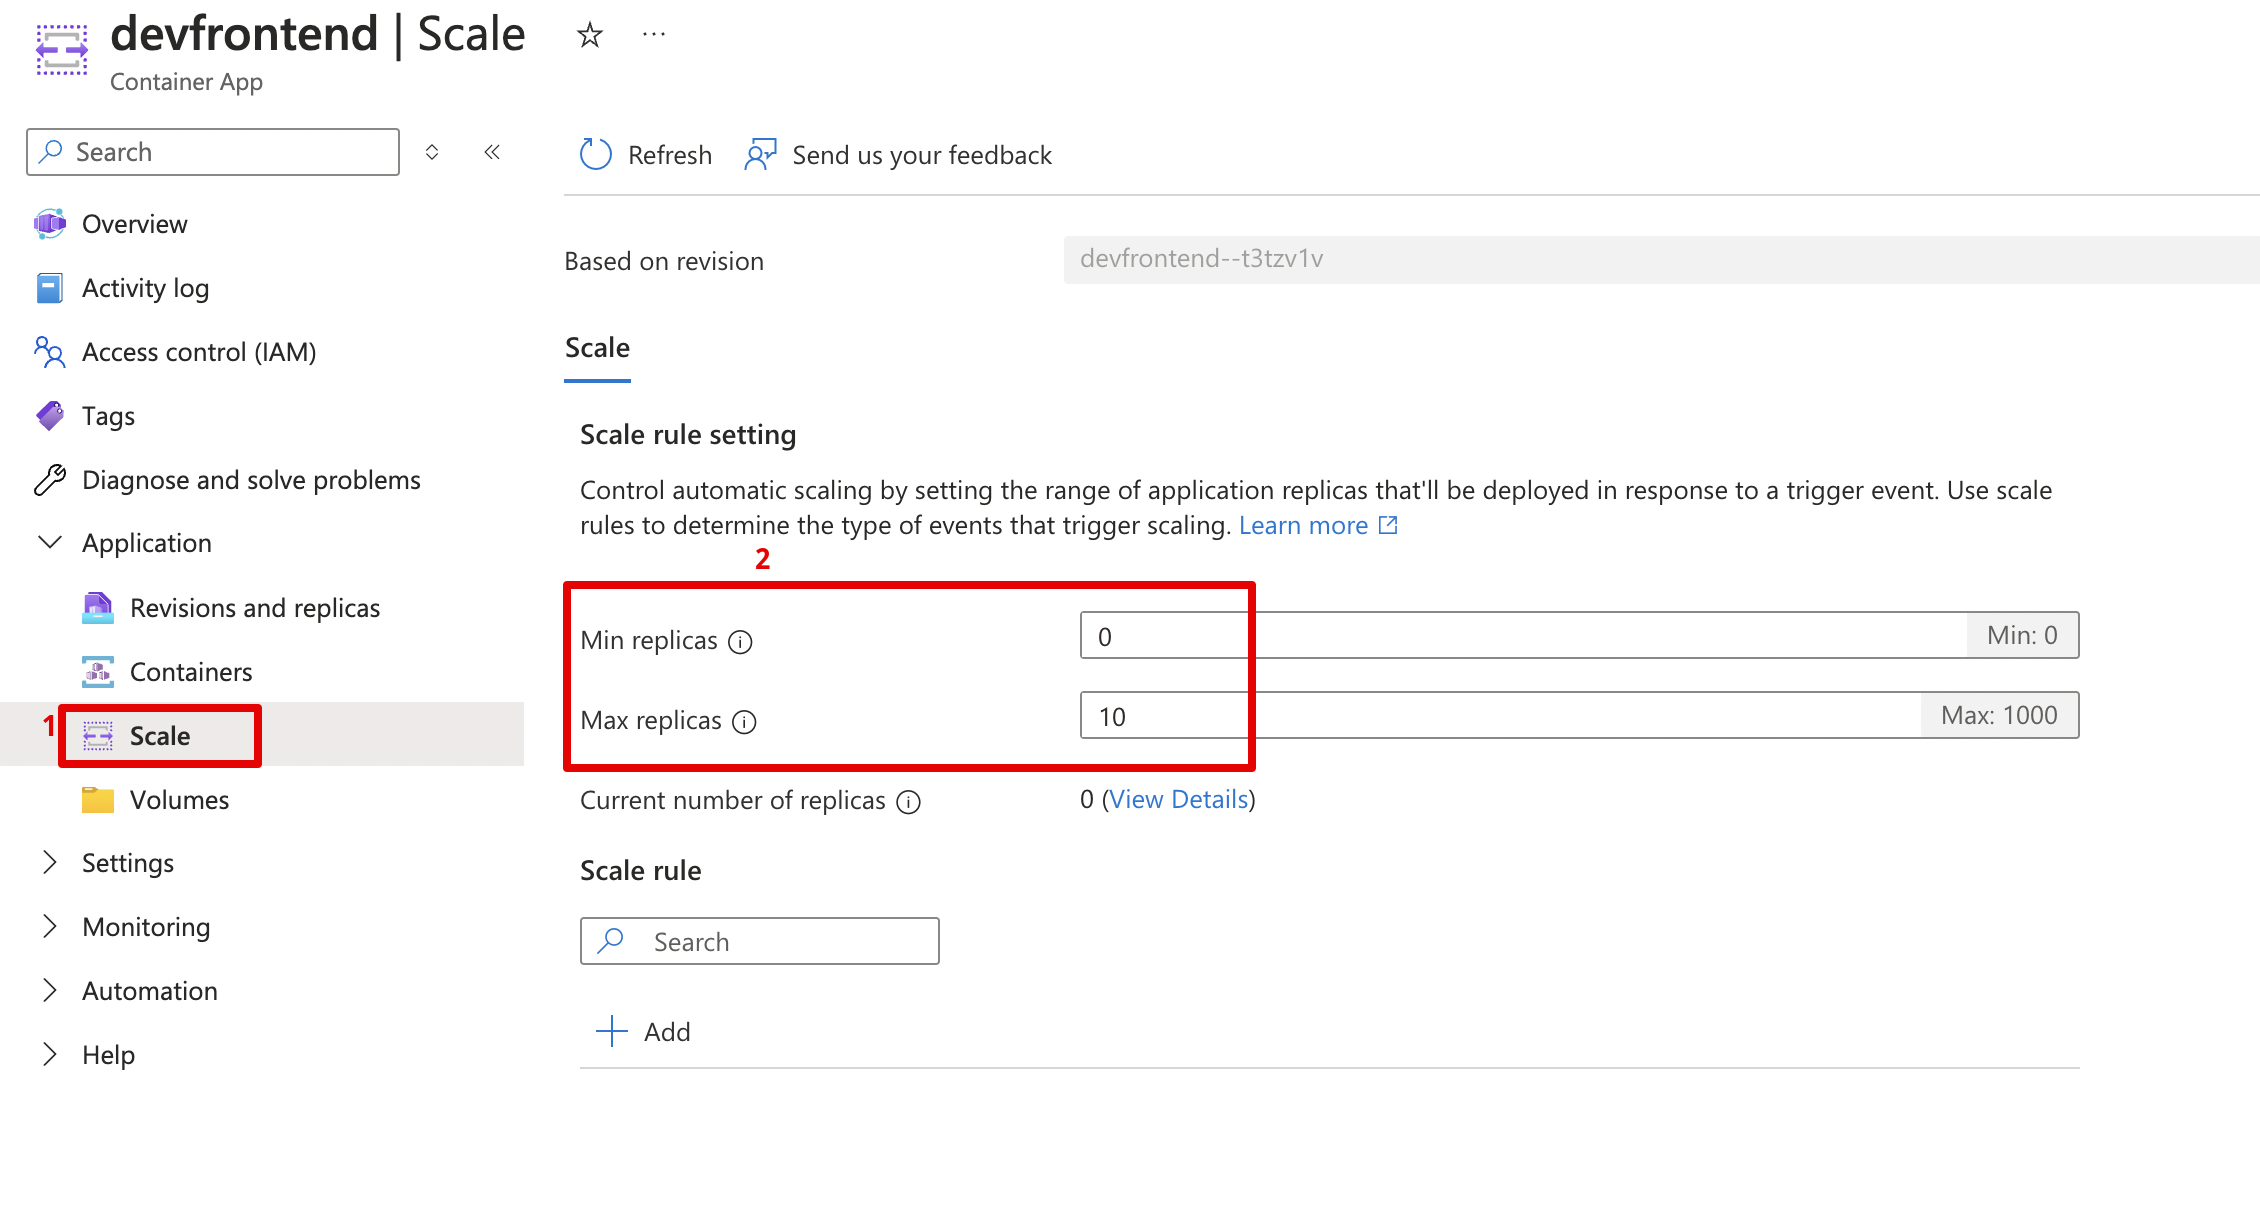Expand the Automation section

[x=49, y=990]
